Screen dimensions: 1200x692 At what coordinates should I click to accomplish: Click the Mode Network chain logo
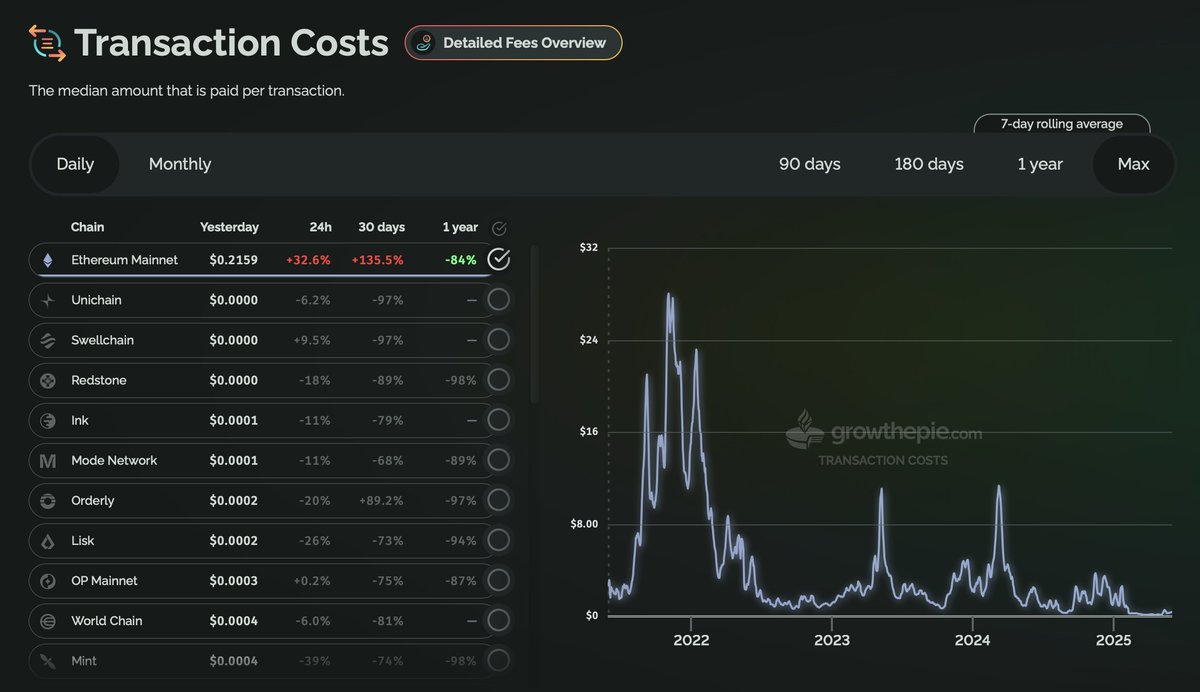point(47,460)
